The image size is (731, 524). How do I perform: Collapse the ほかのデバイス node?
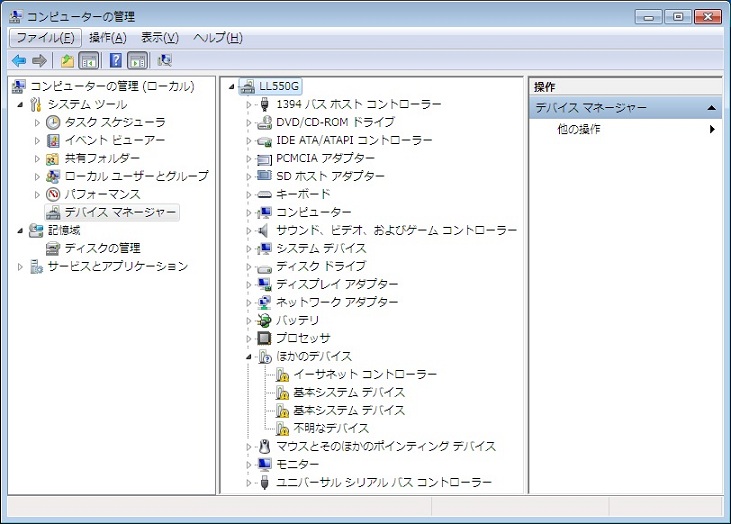(248, 357)
